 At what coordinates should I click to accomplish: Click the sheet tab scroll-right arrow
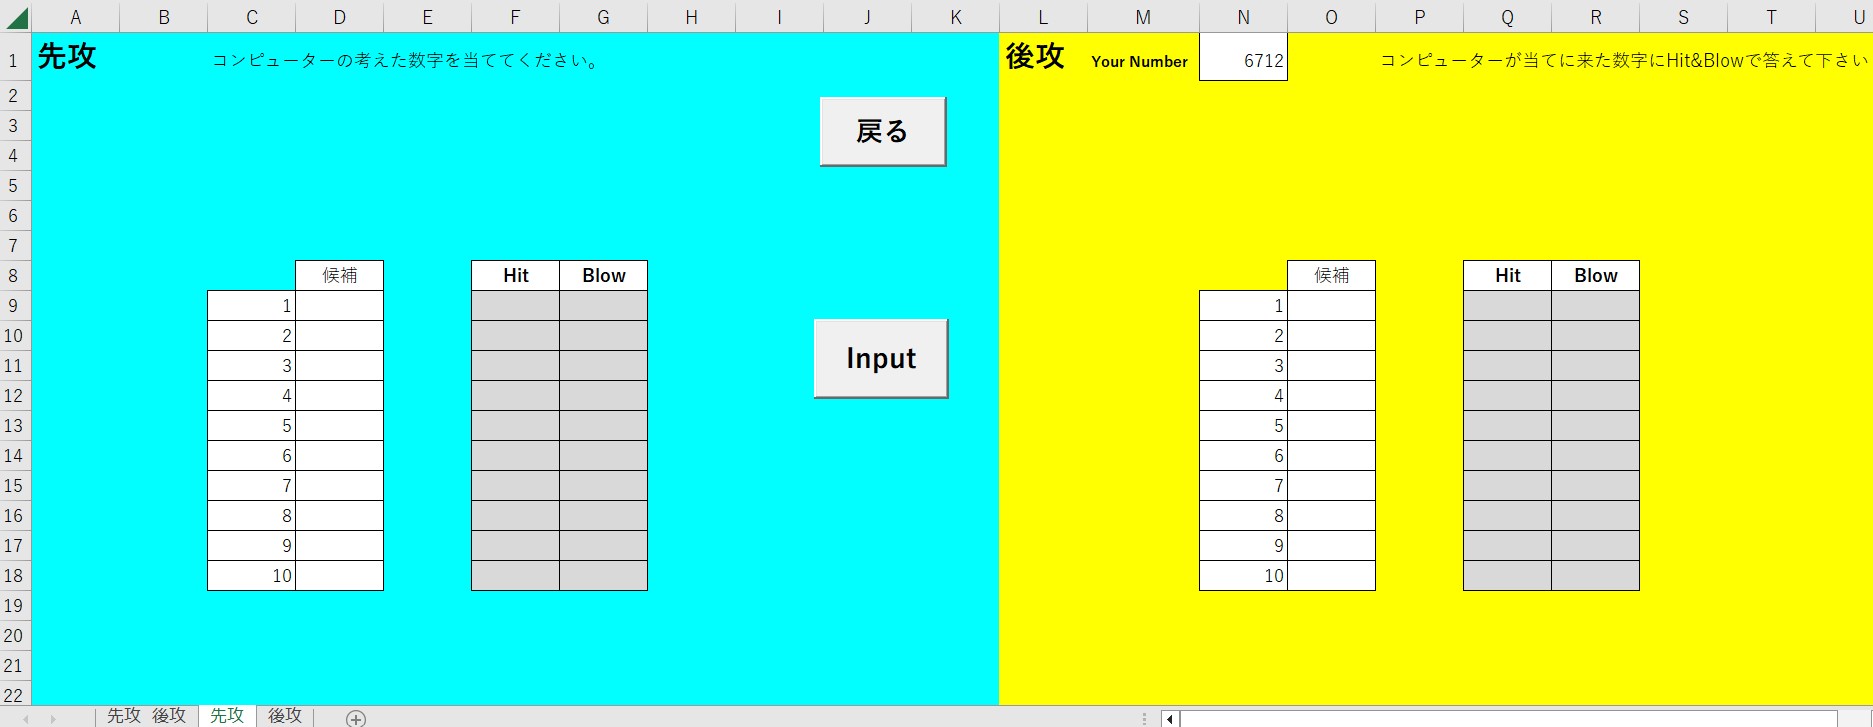[x=53, y=718]
